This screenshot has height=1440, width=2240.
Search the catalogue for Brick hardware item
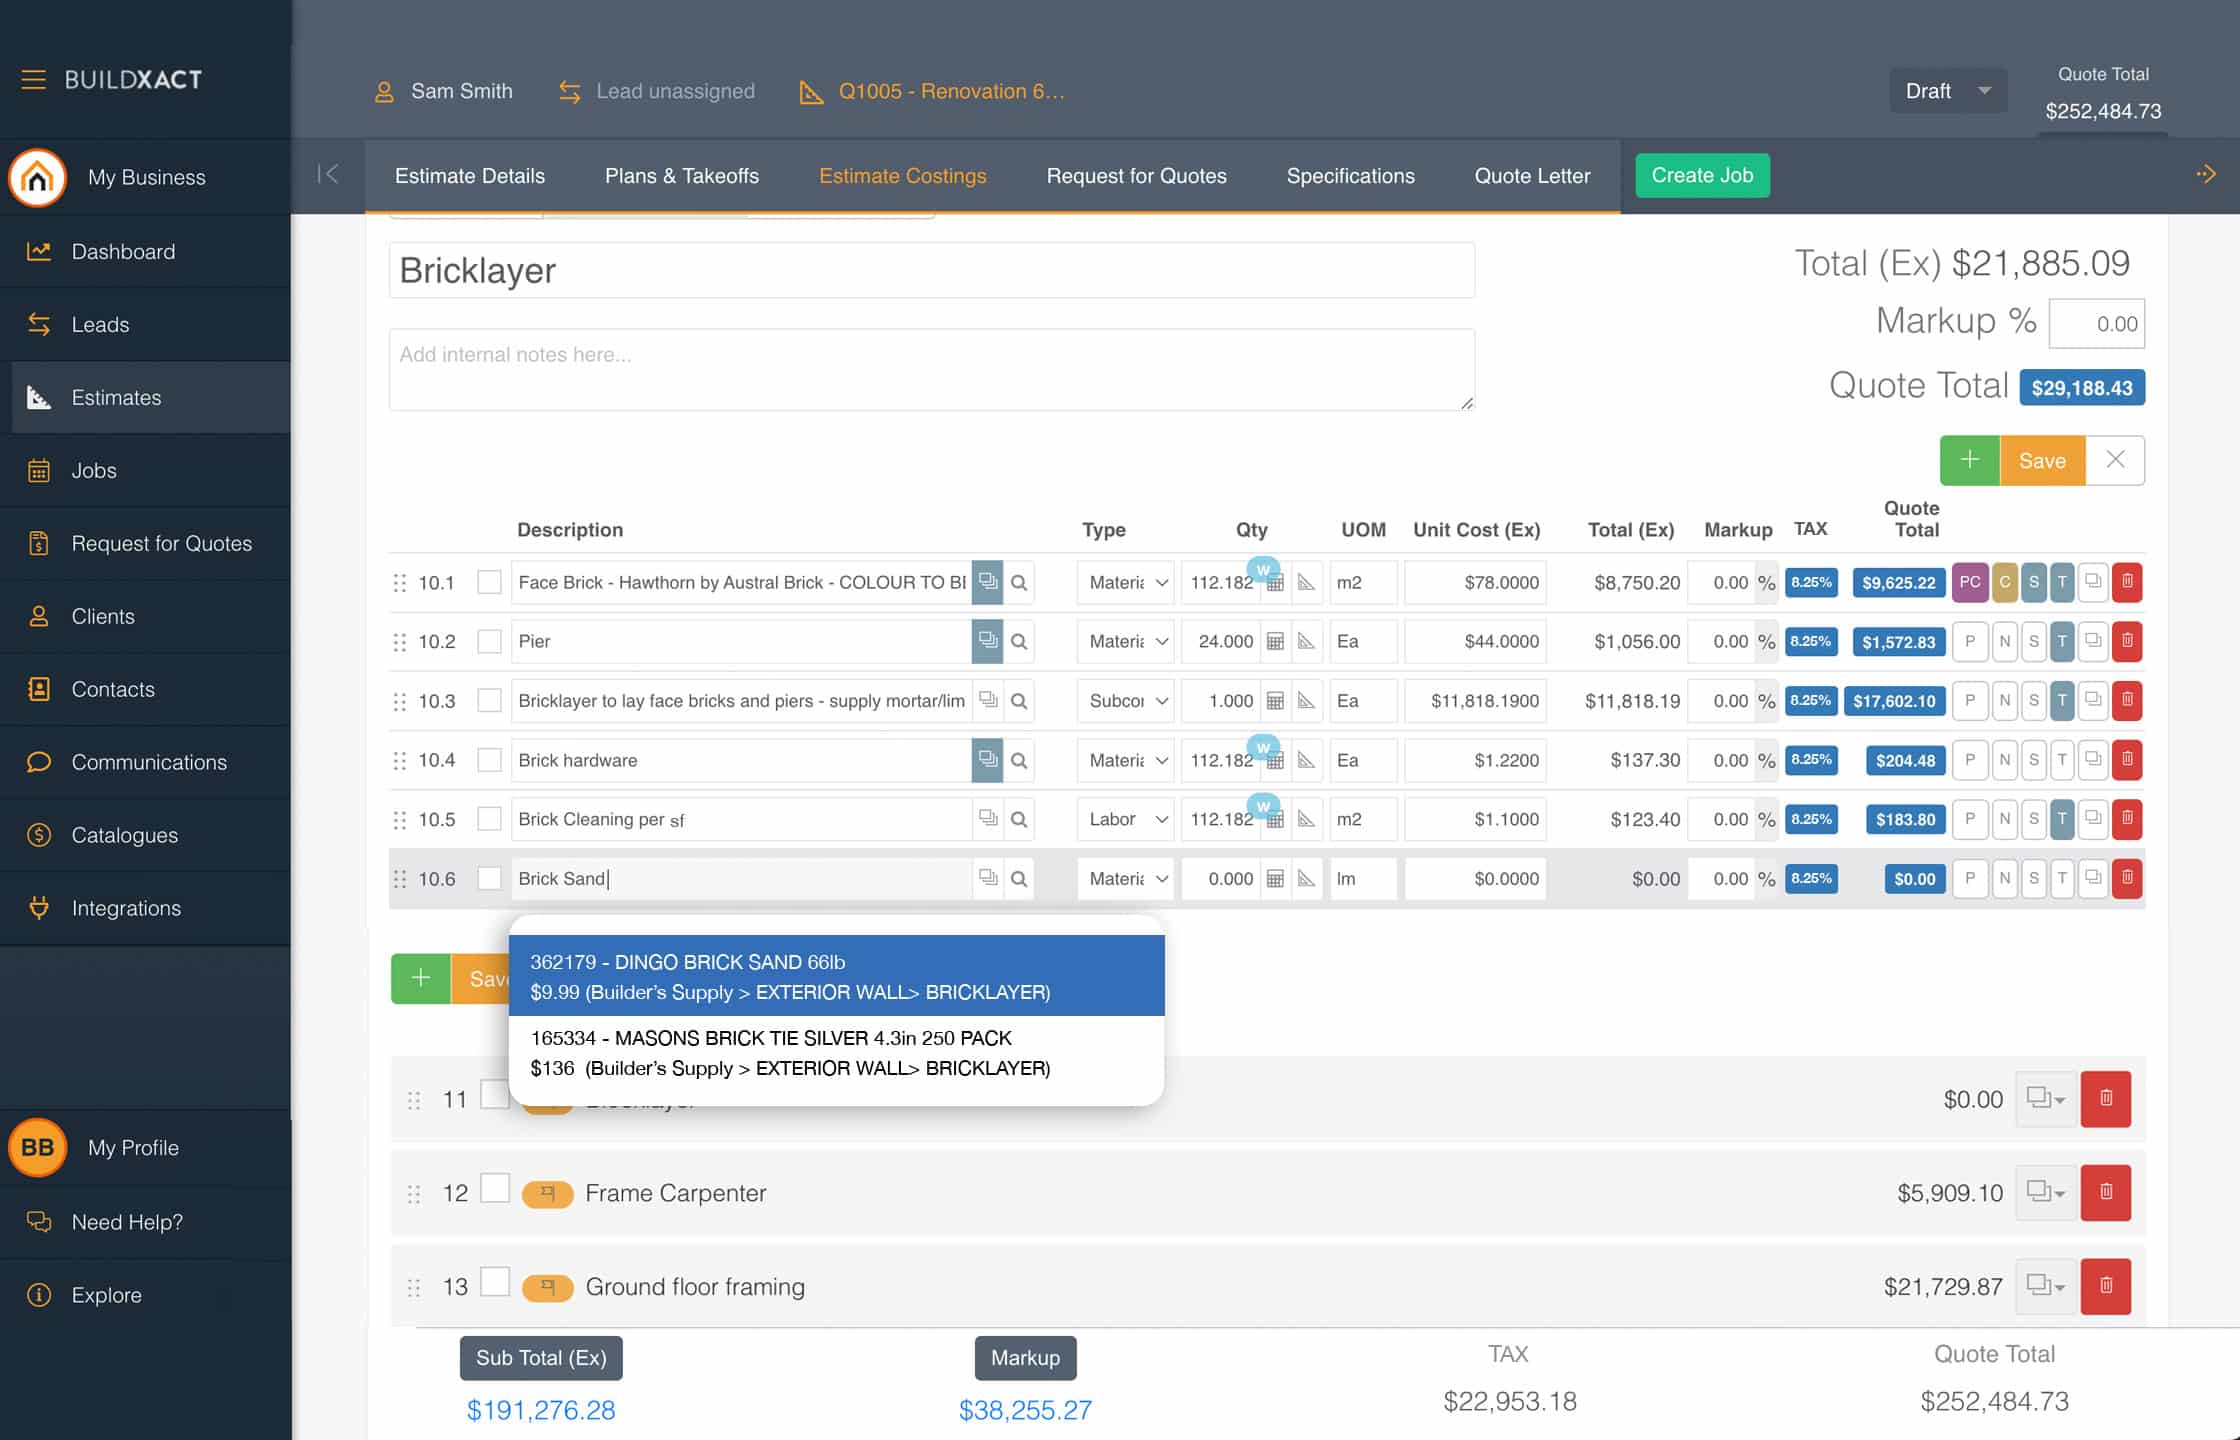point(1019,760)
